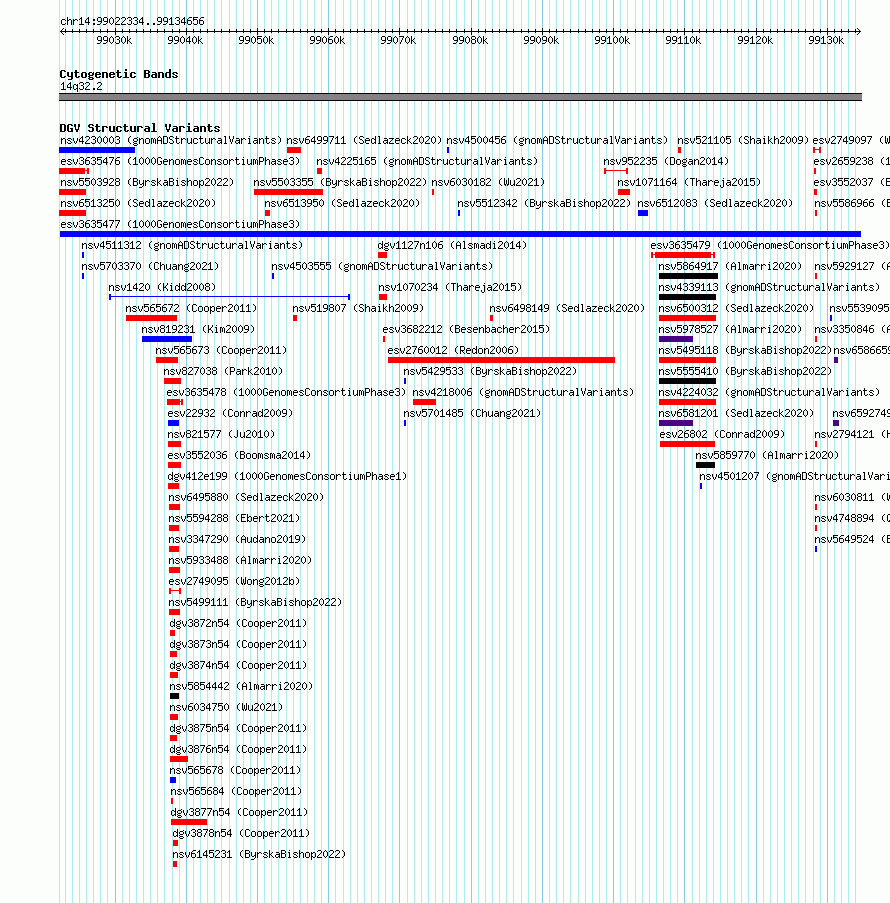Open the nsv952235 (Dogan2014) variant
The width and height of the screenshot is (890, 903).
tap(666, 161)
